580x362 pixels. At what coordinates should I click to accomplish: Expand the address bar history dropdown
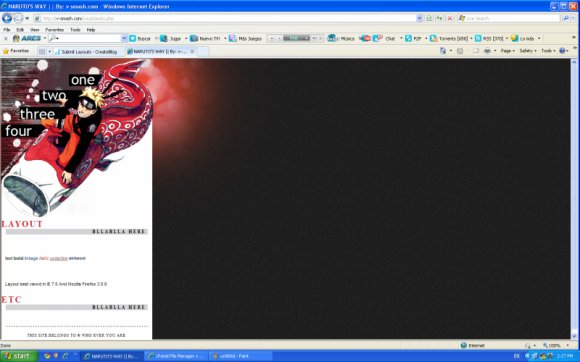click(x=419, y=18)
